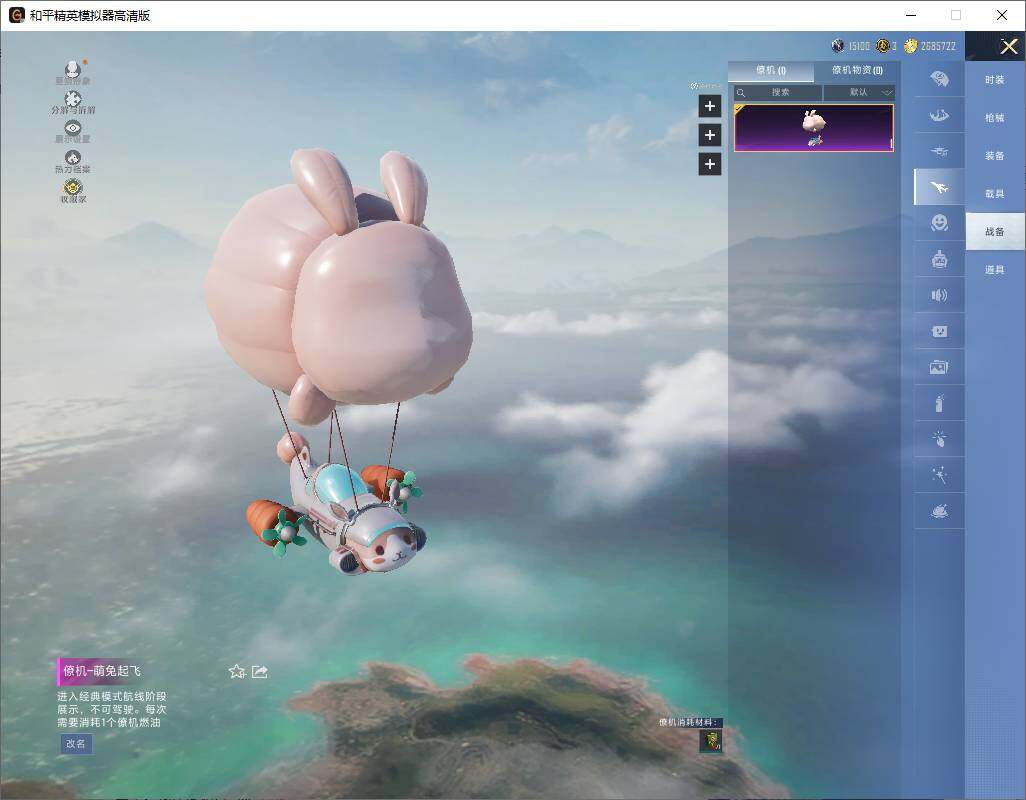Open the smiley emote category icon
The image size is (1026, 800).
click(939, 223)
